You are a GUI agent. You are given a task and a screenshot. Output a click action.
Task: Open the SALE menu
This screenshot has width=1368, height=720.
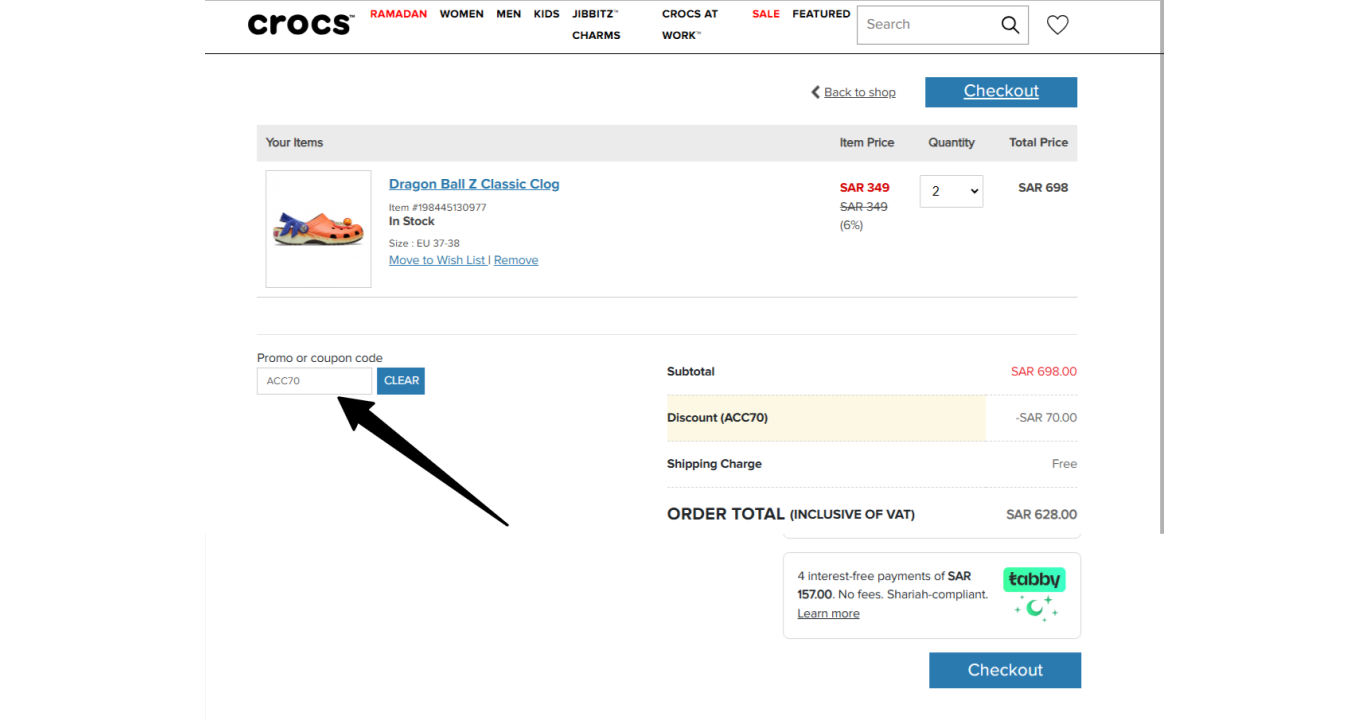(766, 14)
